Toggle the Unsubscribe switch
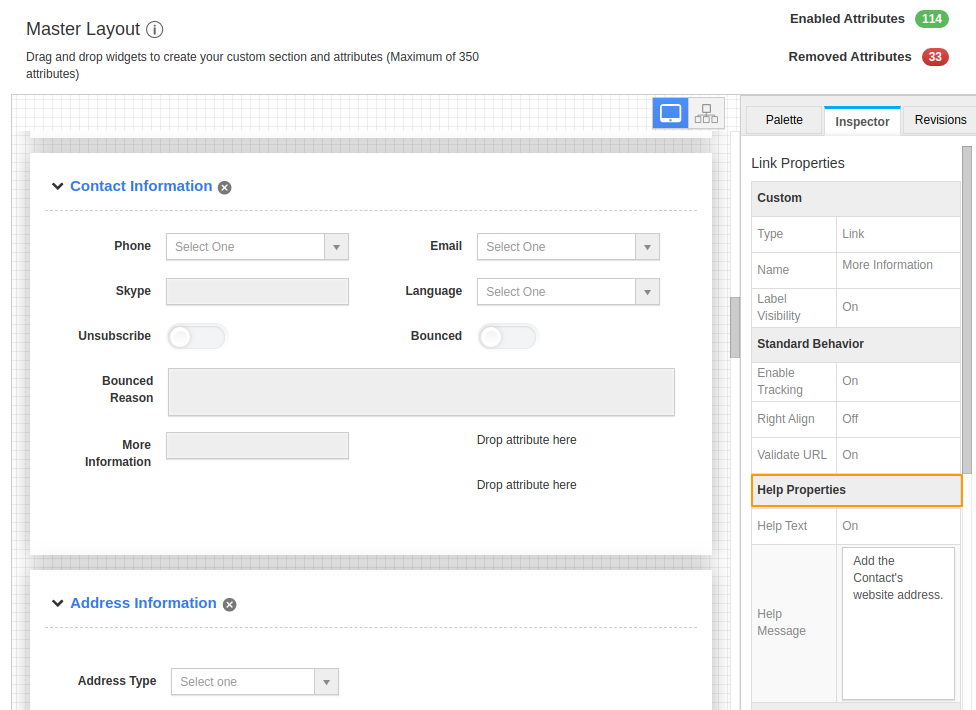Image resolution: width=976 pixels, height=710 pixels. (x=196, y=337)
